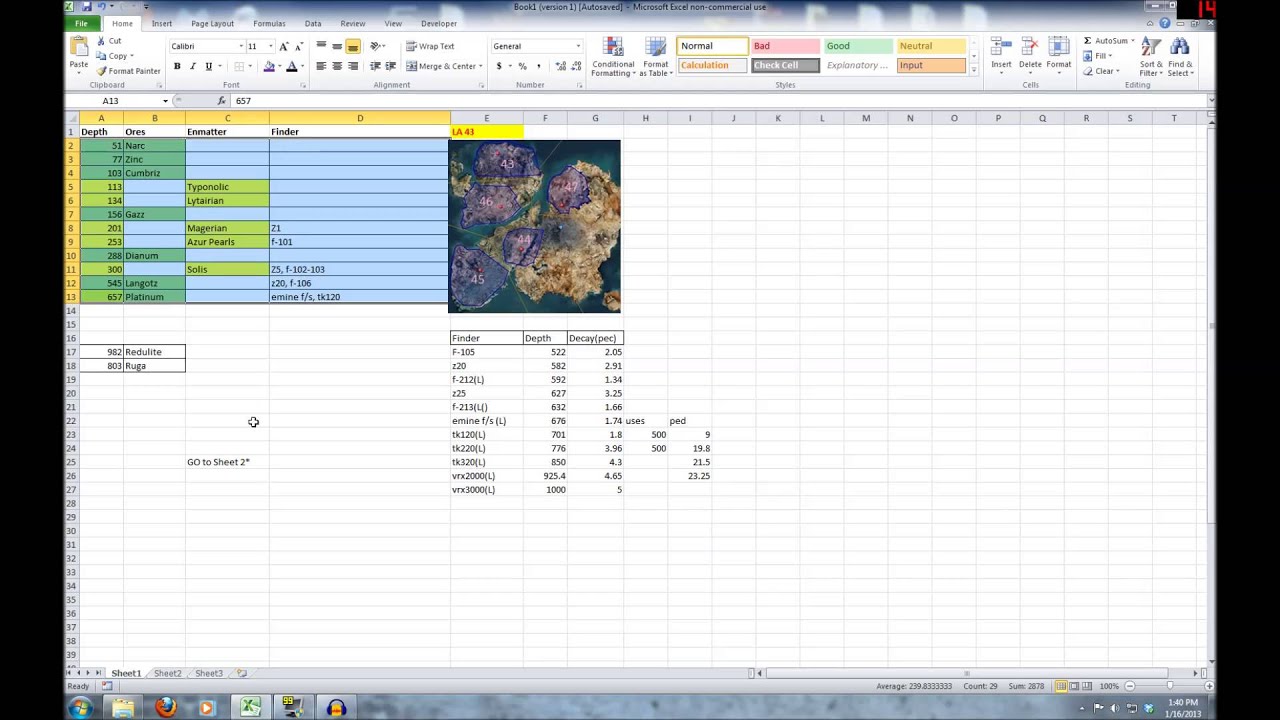This screenshot has width=1280, height=720.
Task: Click the Font Color A icon
Action: tap(291, 66)
